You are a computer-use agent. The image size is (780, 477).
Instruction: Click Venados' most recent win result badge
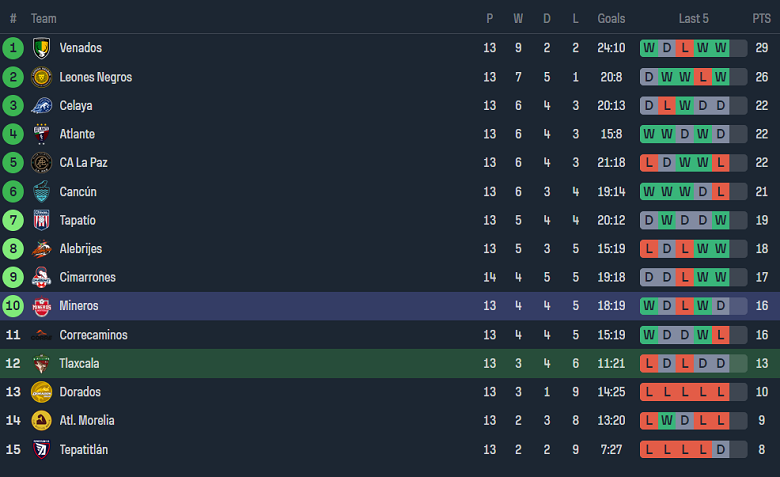coord(720,48)
